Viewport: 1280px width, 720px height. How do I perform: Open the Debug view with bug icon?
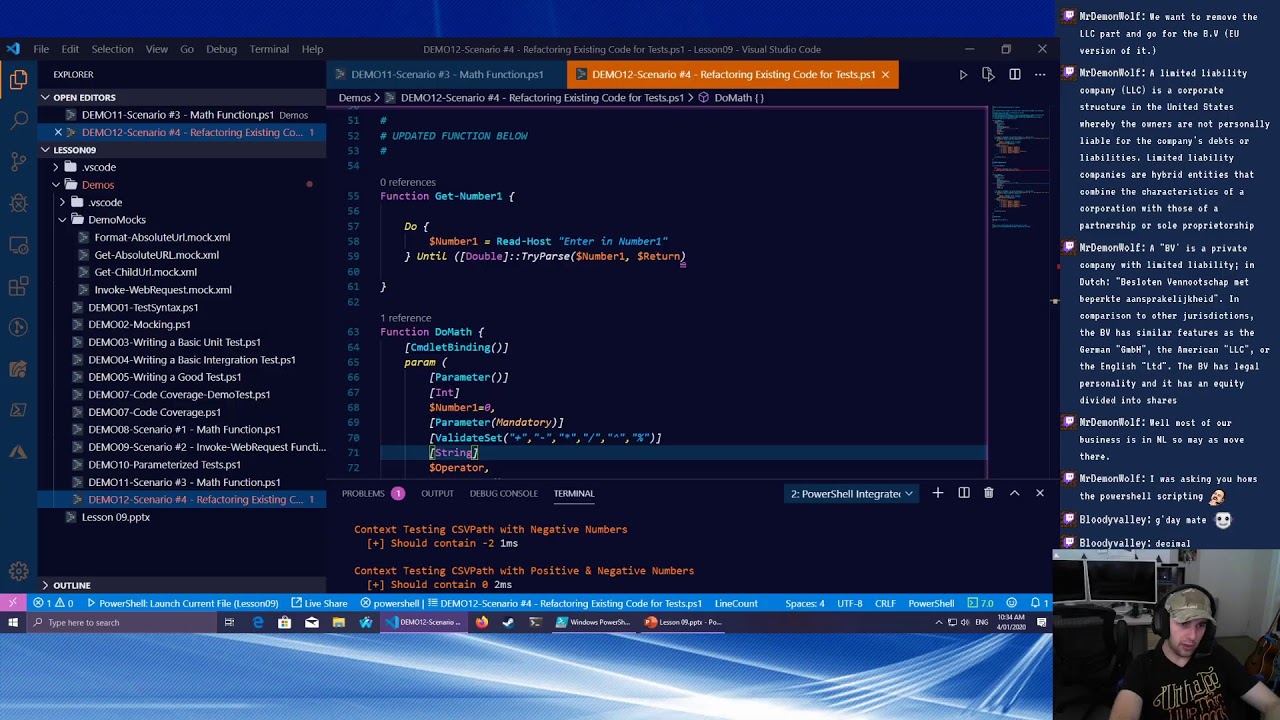coord(19,204)
